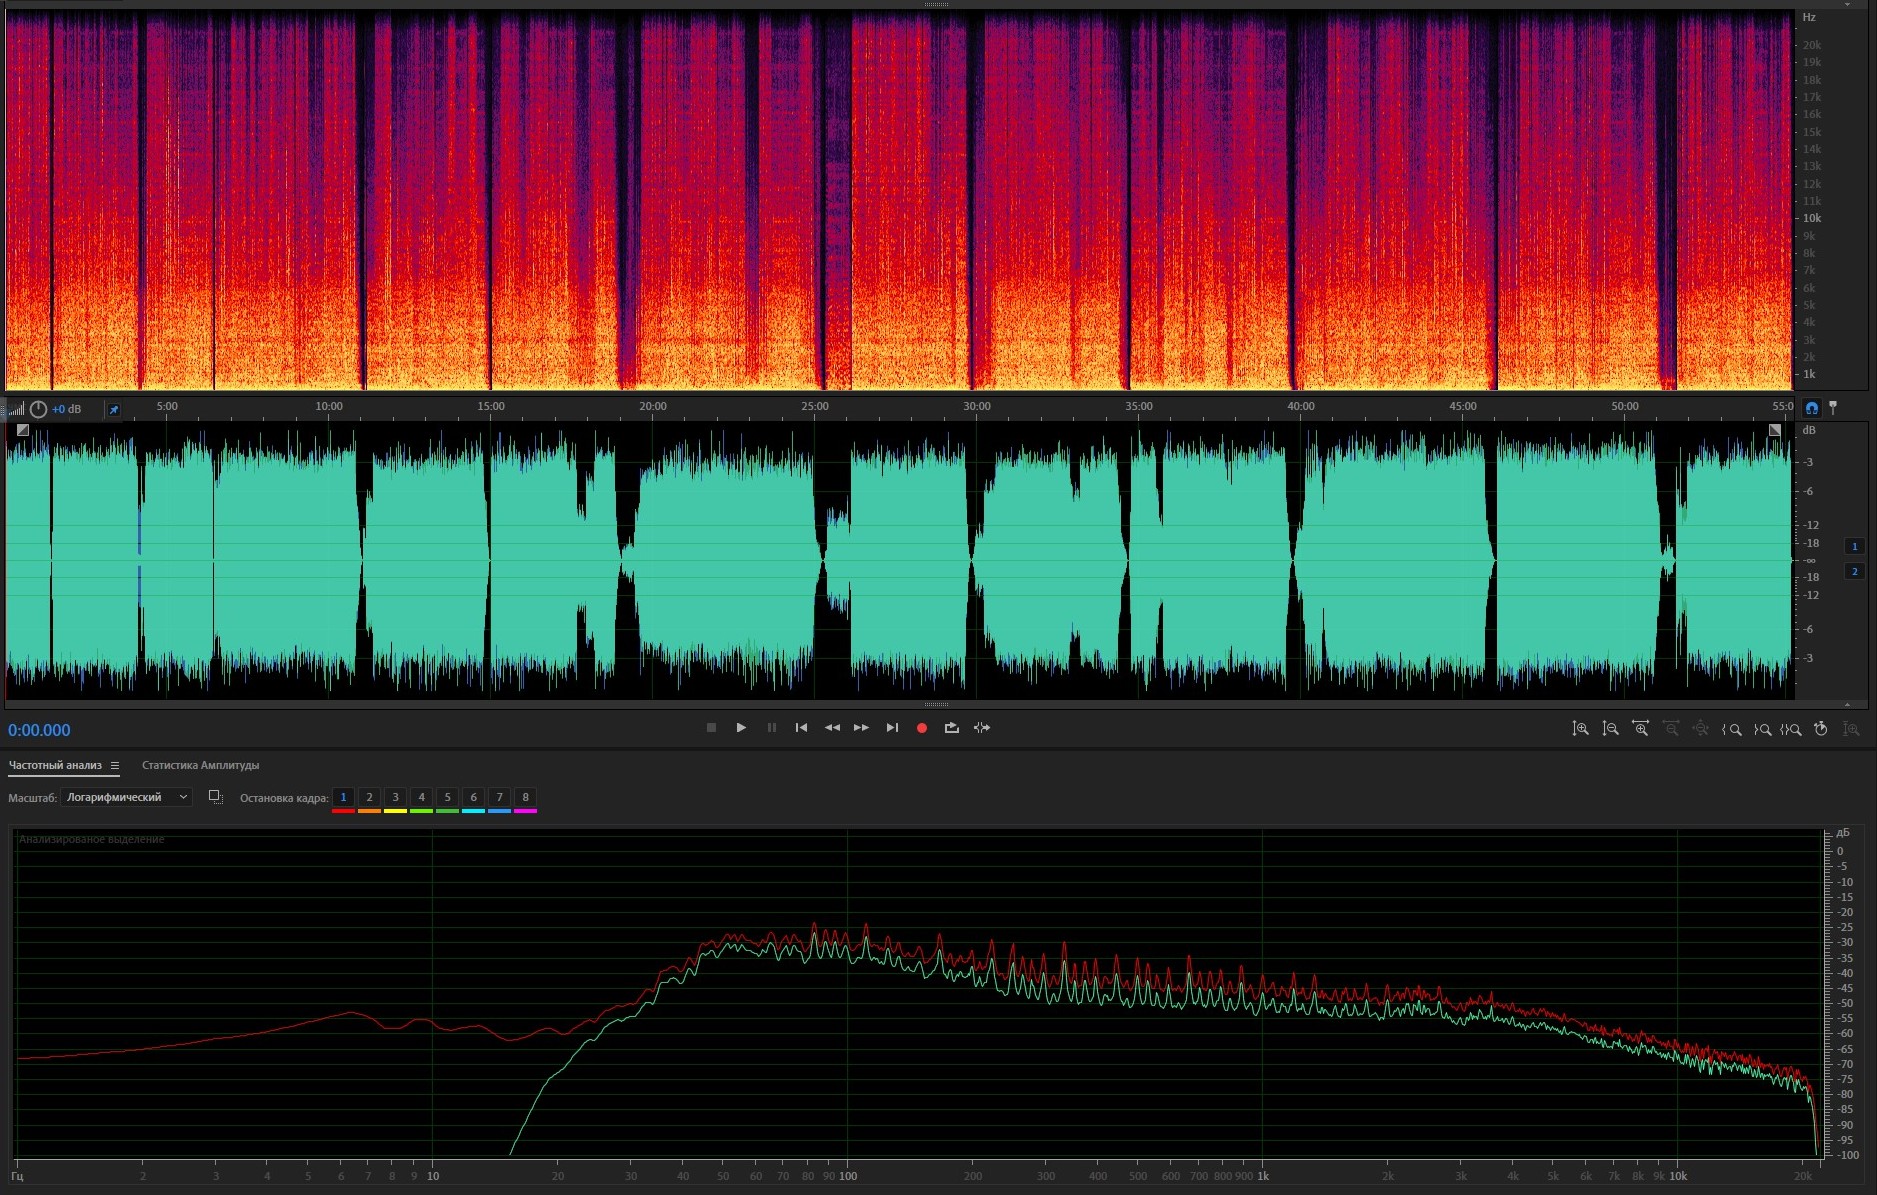Toggle the snapping magnet icon
Image resolution: width=1877 pixels, height=1195 pixels.
coord(1811,408)
